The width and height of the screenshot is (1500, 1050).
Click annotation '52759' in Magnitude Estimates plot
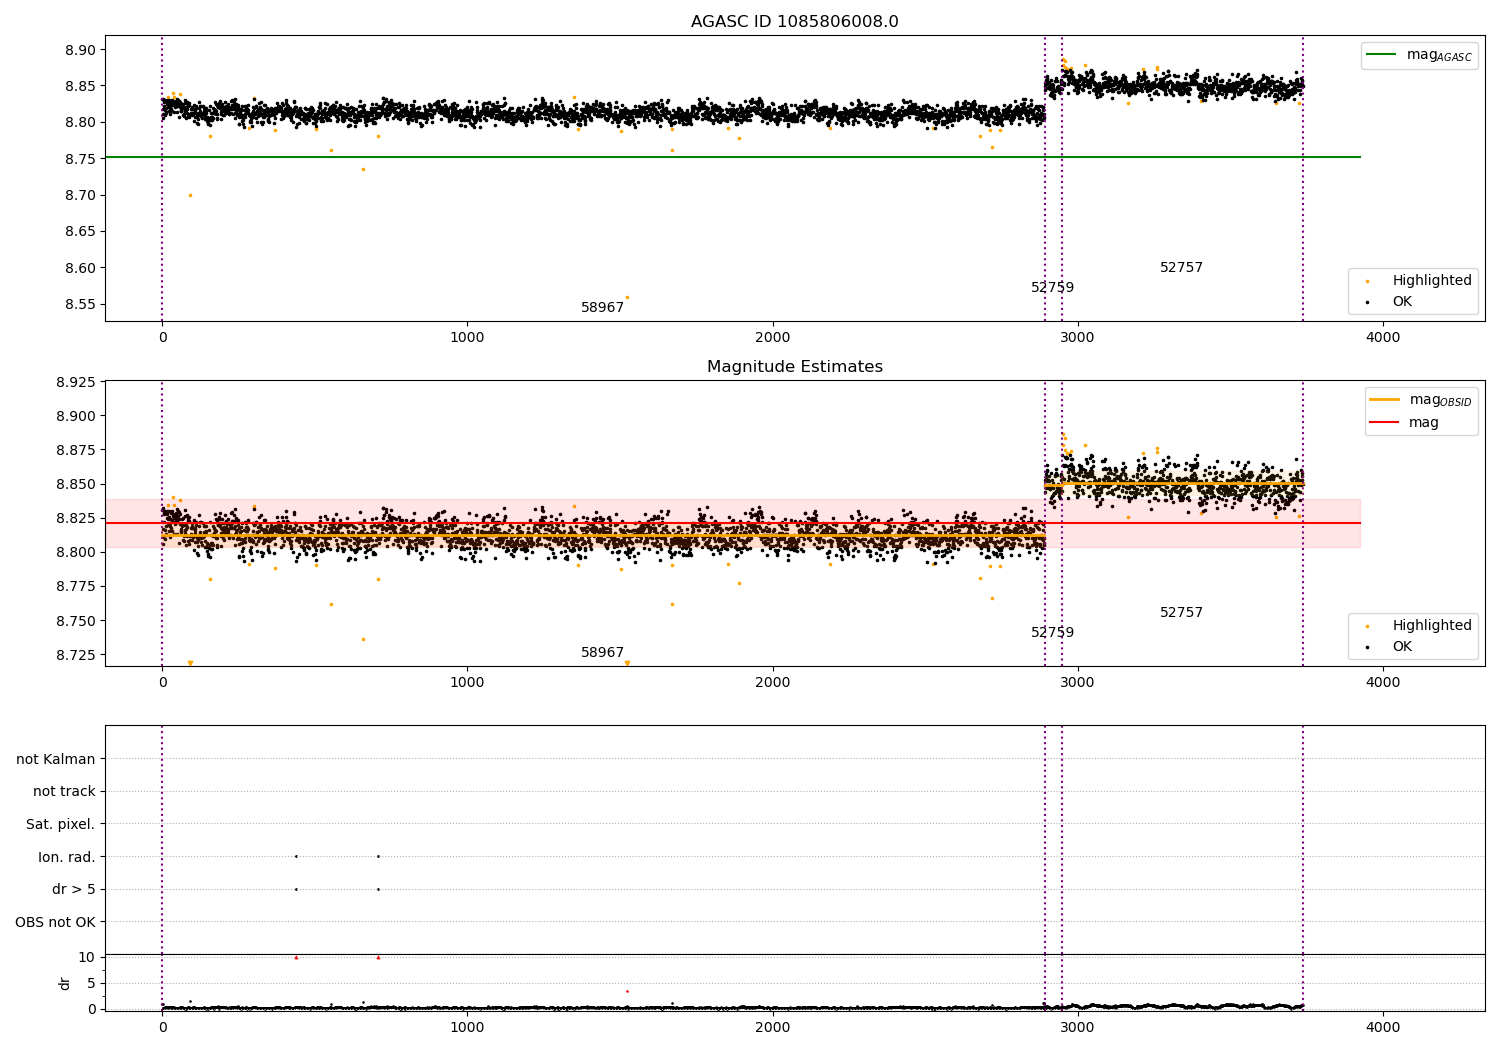[x=1052, y=633]
